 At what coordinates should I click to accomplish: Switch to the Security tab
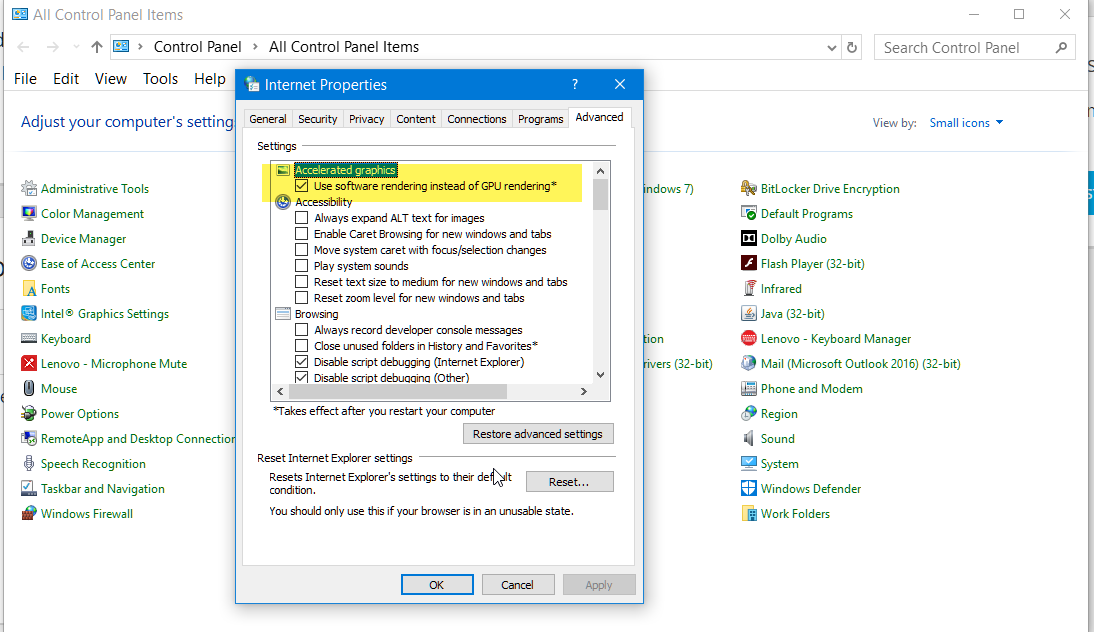coord(317,119)
